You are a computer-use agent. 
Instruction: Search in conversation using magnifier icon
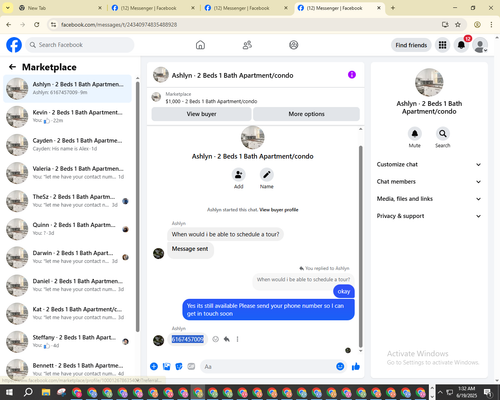pyautogui.click(x=443, y=134)
